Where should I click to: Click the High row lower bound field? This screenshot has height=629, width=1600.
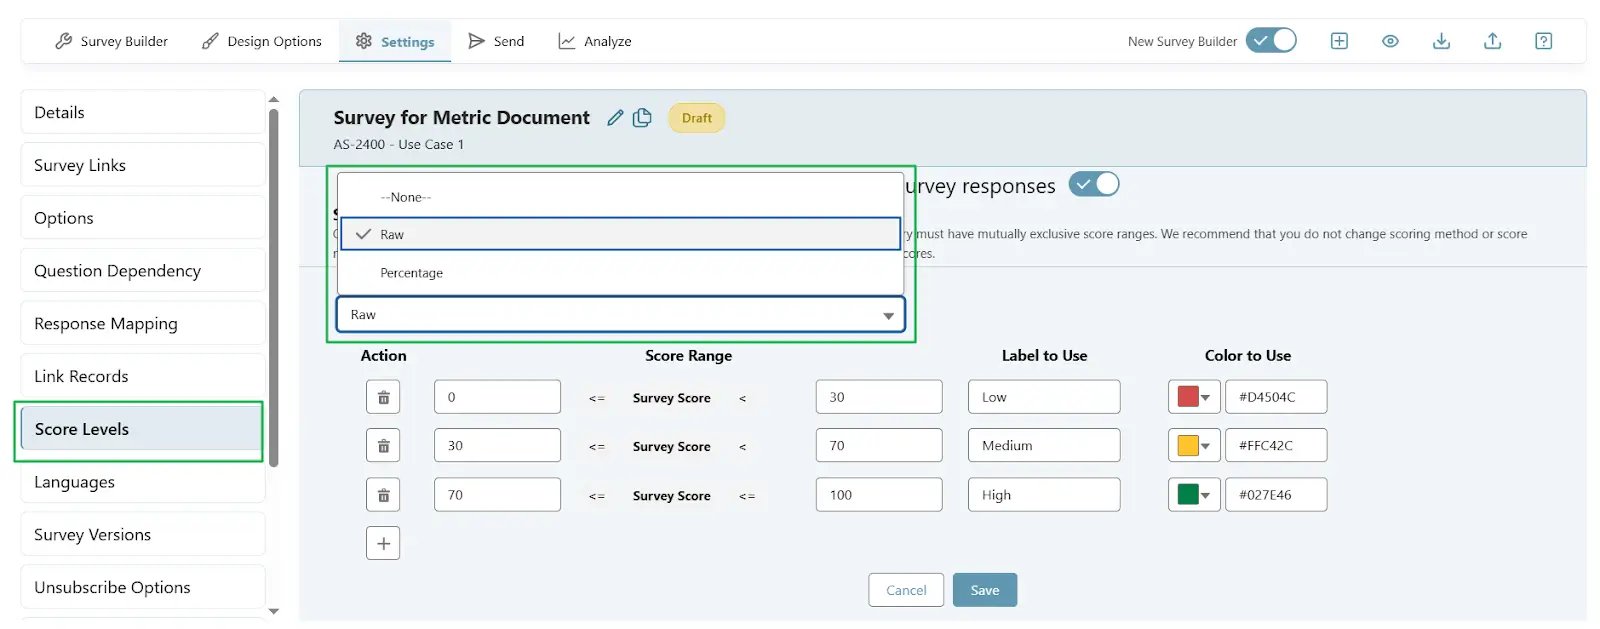497,494
